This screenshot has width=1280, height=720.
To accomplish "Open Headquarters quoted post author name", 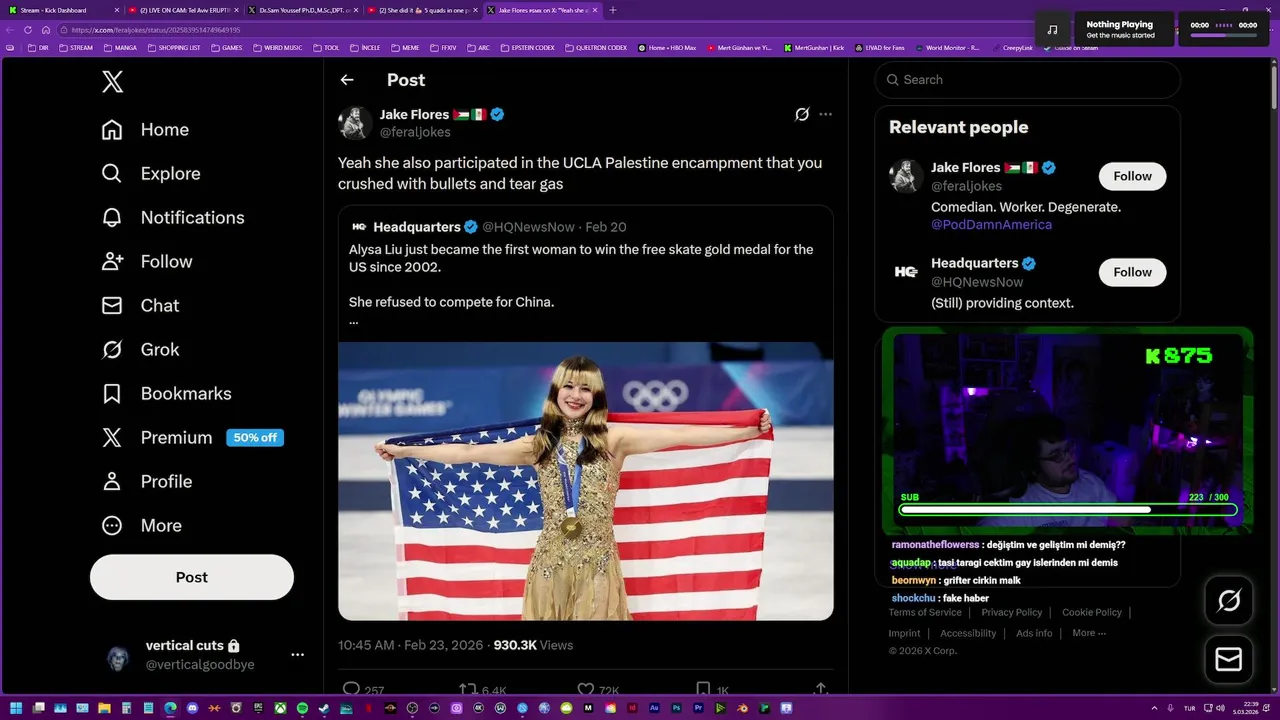I will click(417, 227).
